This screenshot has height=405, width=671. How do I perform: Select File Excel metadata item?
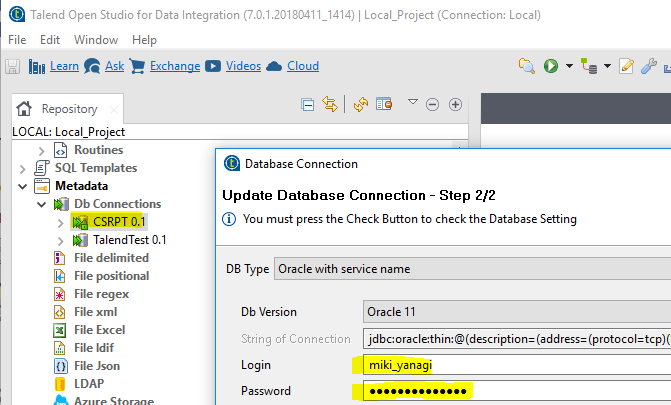[x=100, y=330]
